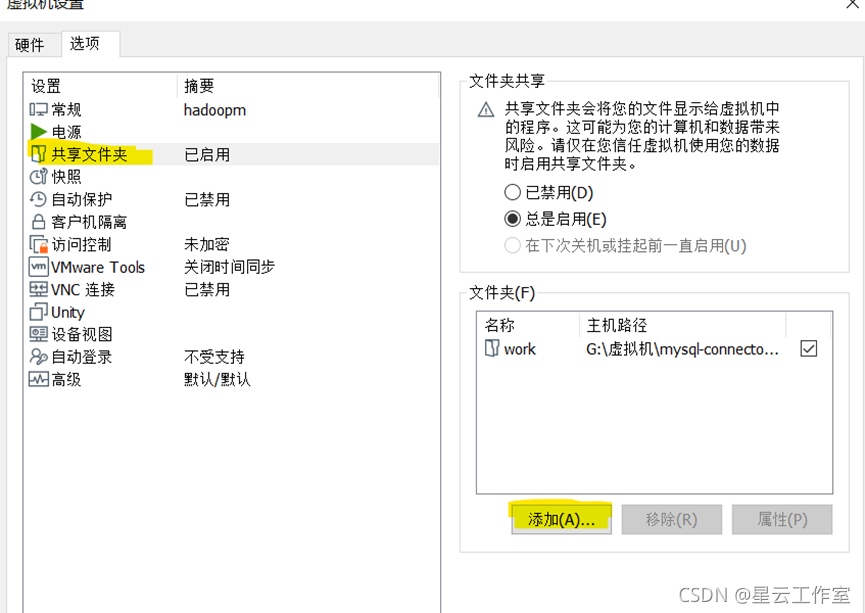Select the 访问控制 settings row
865x613 pixels.
[x=233, y=244]
